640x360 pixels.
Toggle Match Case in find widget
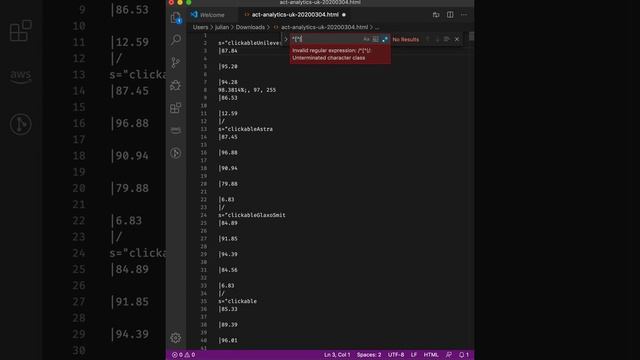point(366,39)
